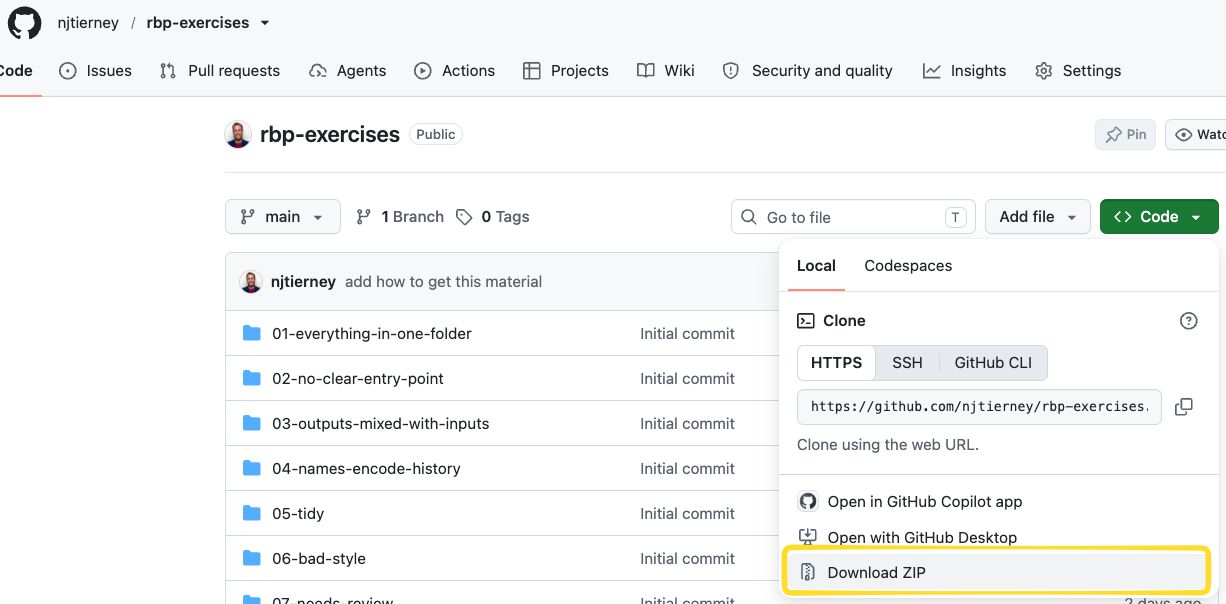This screenshot has width=1226, height=604.
Task: Pin this repository with the Pin button
Action: (x=1126, y=134)
